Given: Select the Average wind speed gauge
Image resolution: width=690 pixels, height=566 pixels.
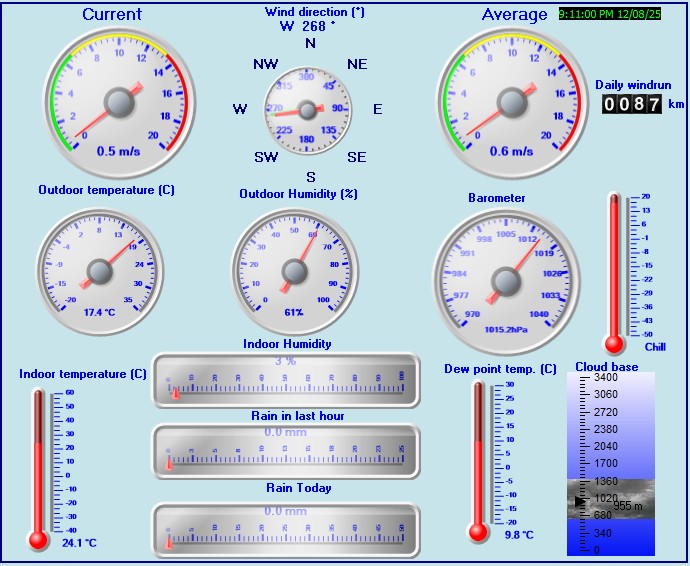Looking at the screenshot, I should (x=512, y=101).
